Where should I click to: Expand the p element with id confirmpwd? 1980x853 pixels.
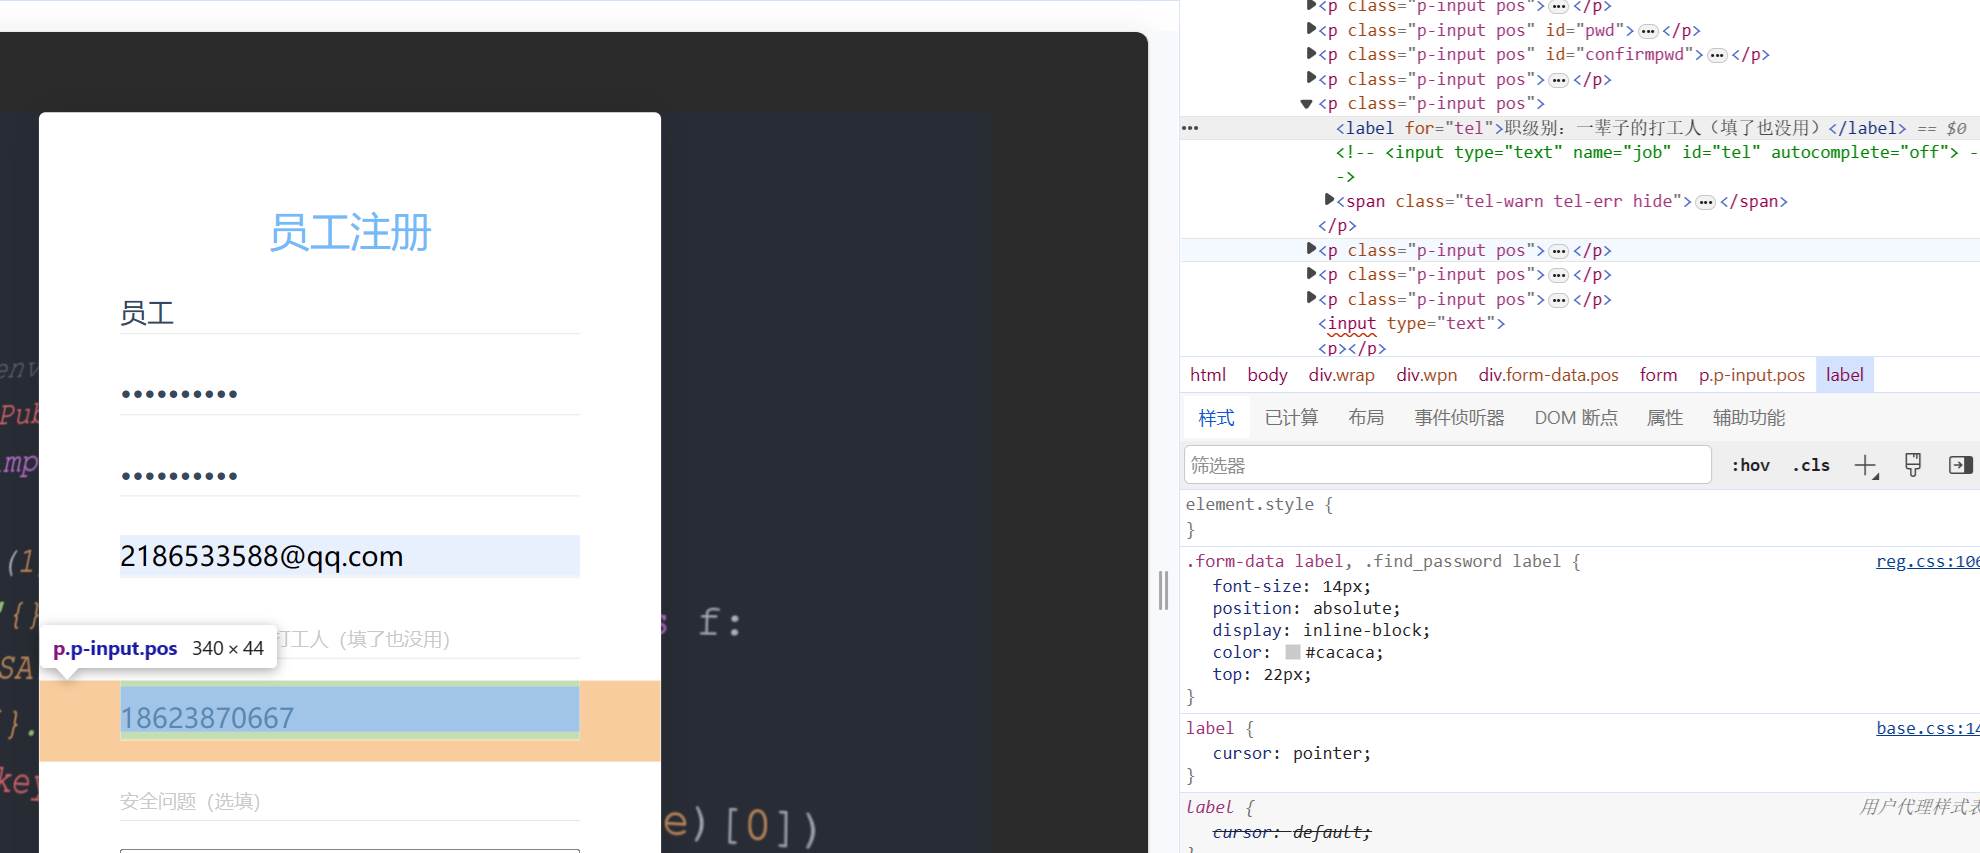point(1311,53)
